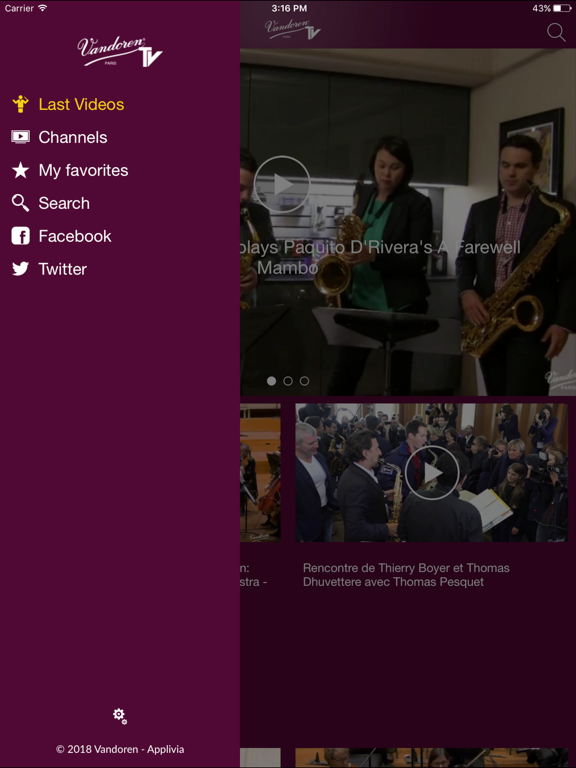
Task: Play the Thierry Boyer Thomas Pesquet video
Action: click(x=432, y=473)
